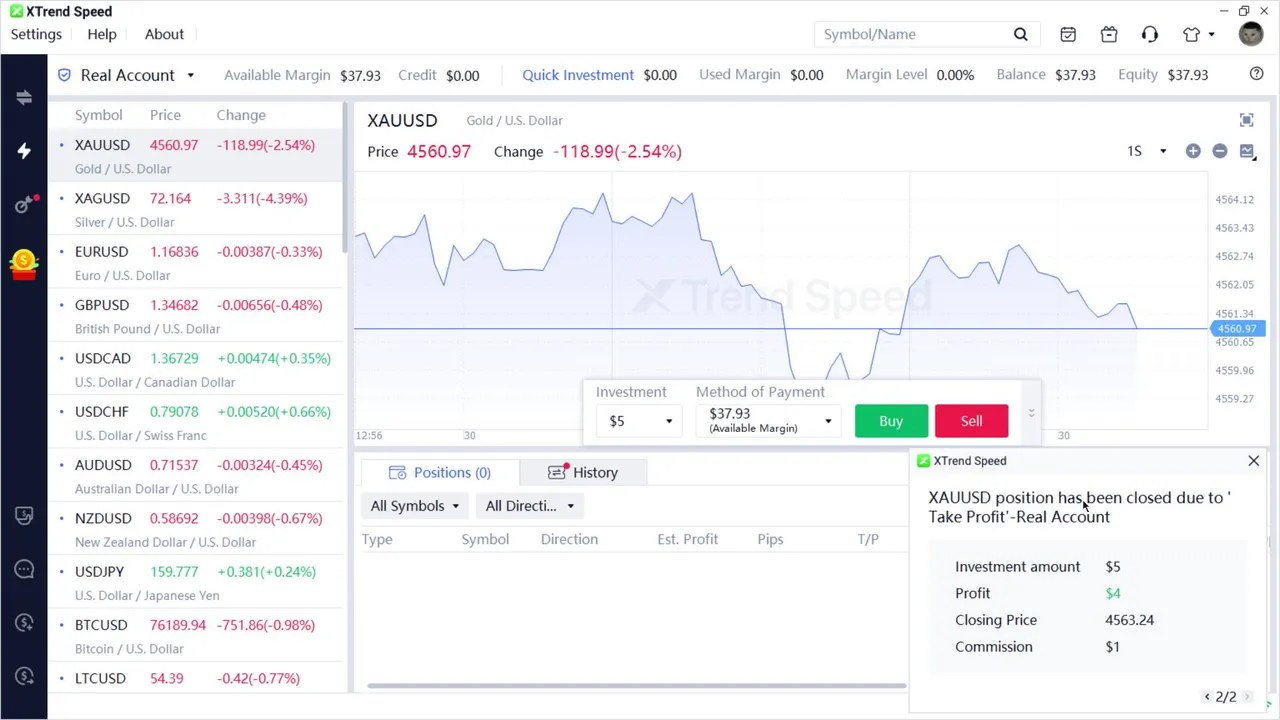Viewport: 1280px width, 720px height.
Task: Open the gift box rewards icon
Action: click(1109, 34)
